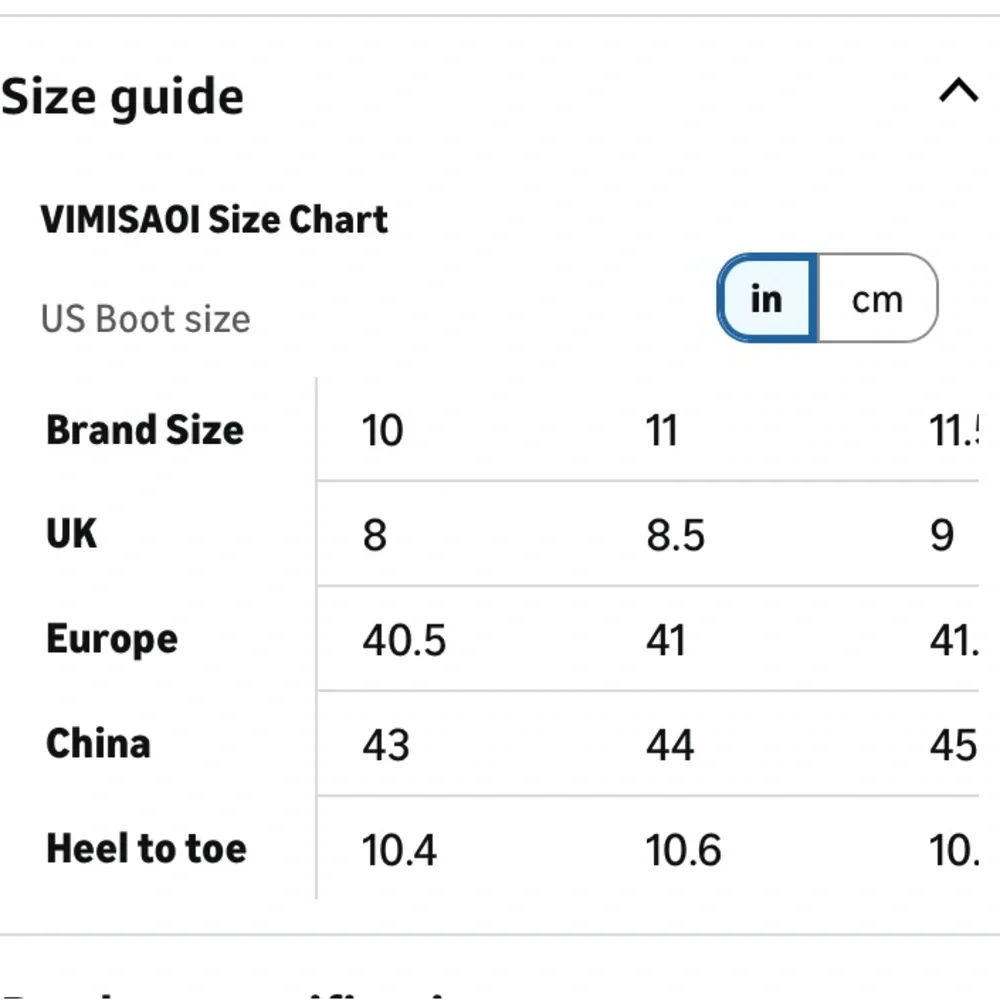This screenshot has width=1000, height=1000.
Task: Click Europe size 40.5 cell
Action: pyautogui.click(x=404, y=640)
